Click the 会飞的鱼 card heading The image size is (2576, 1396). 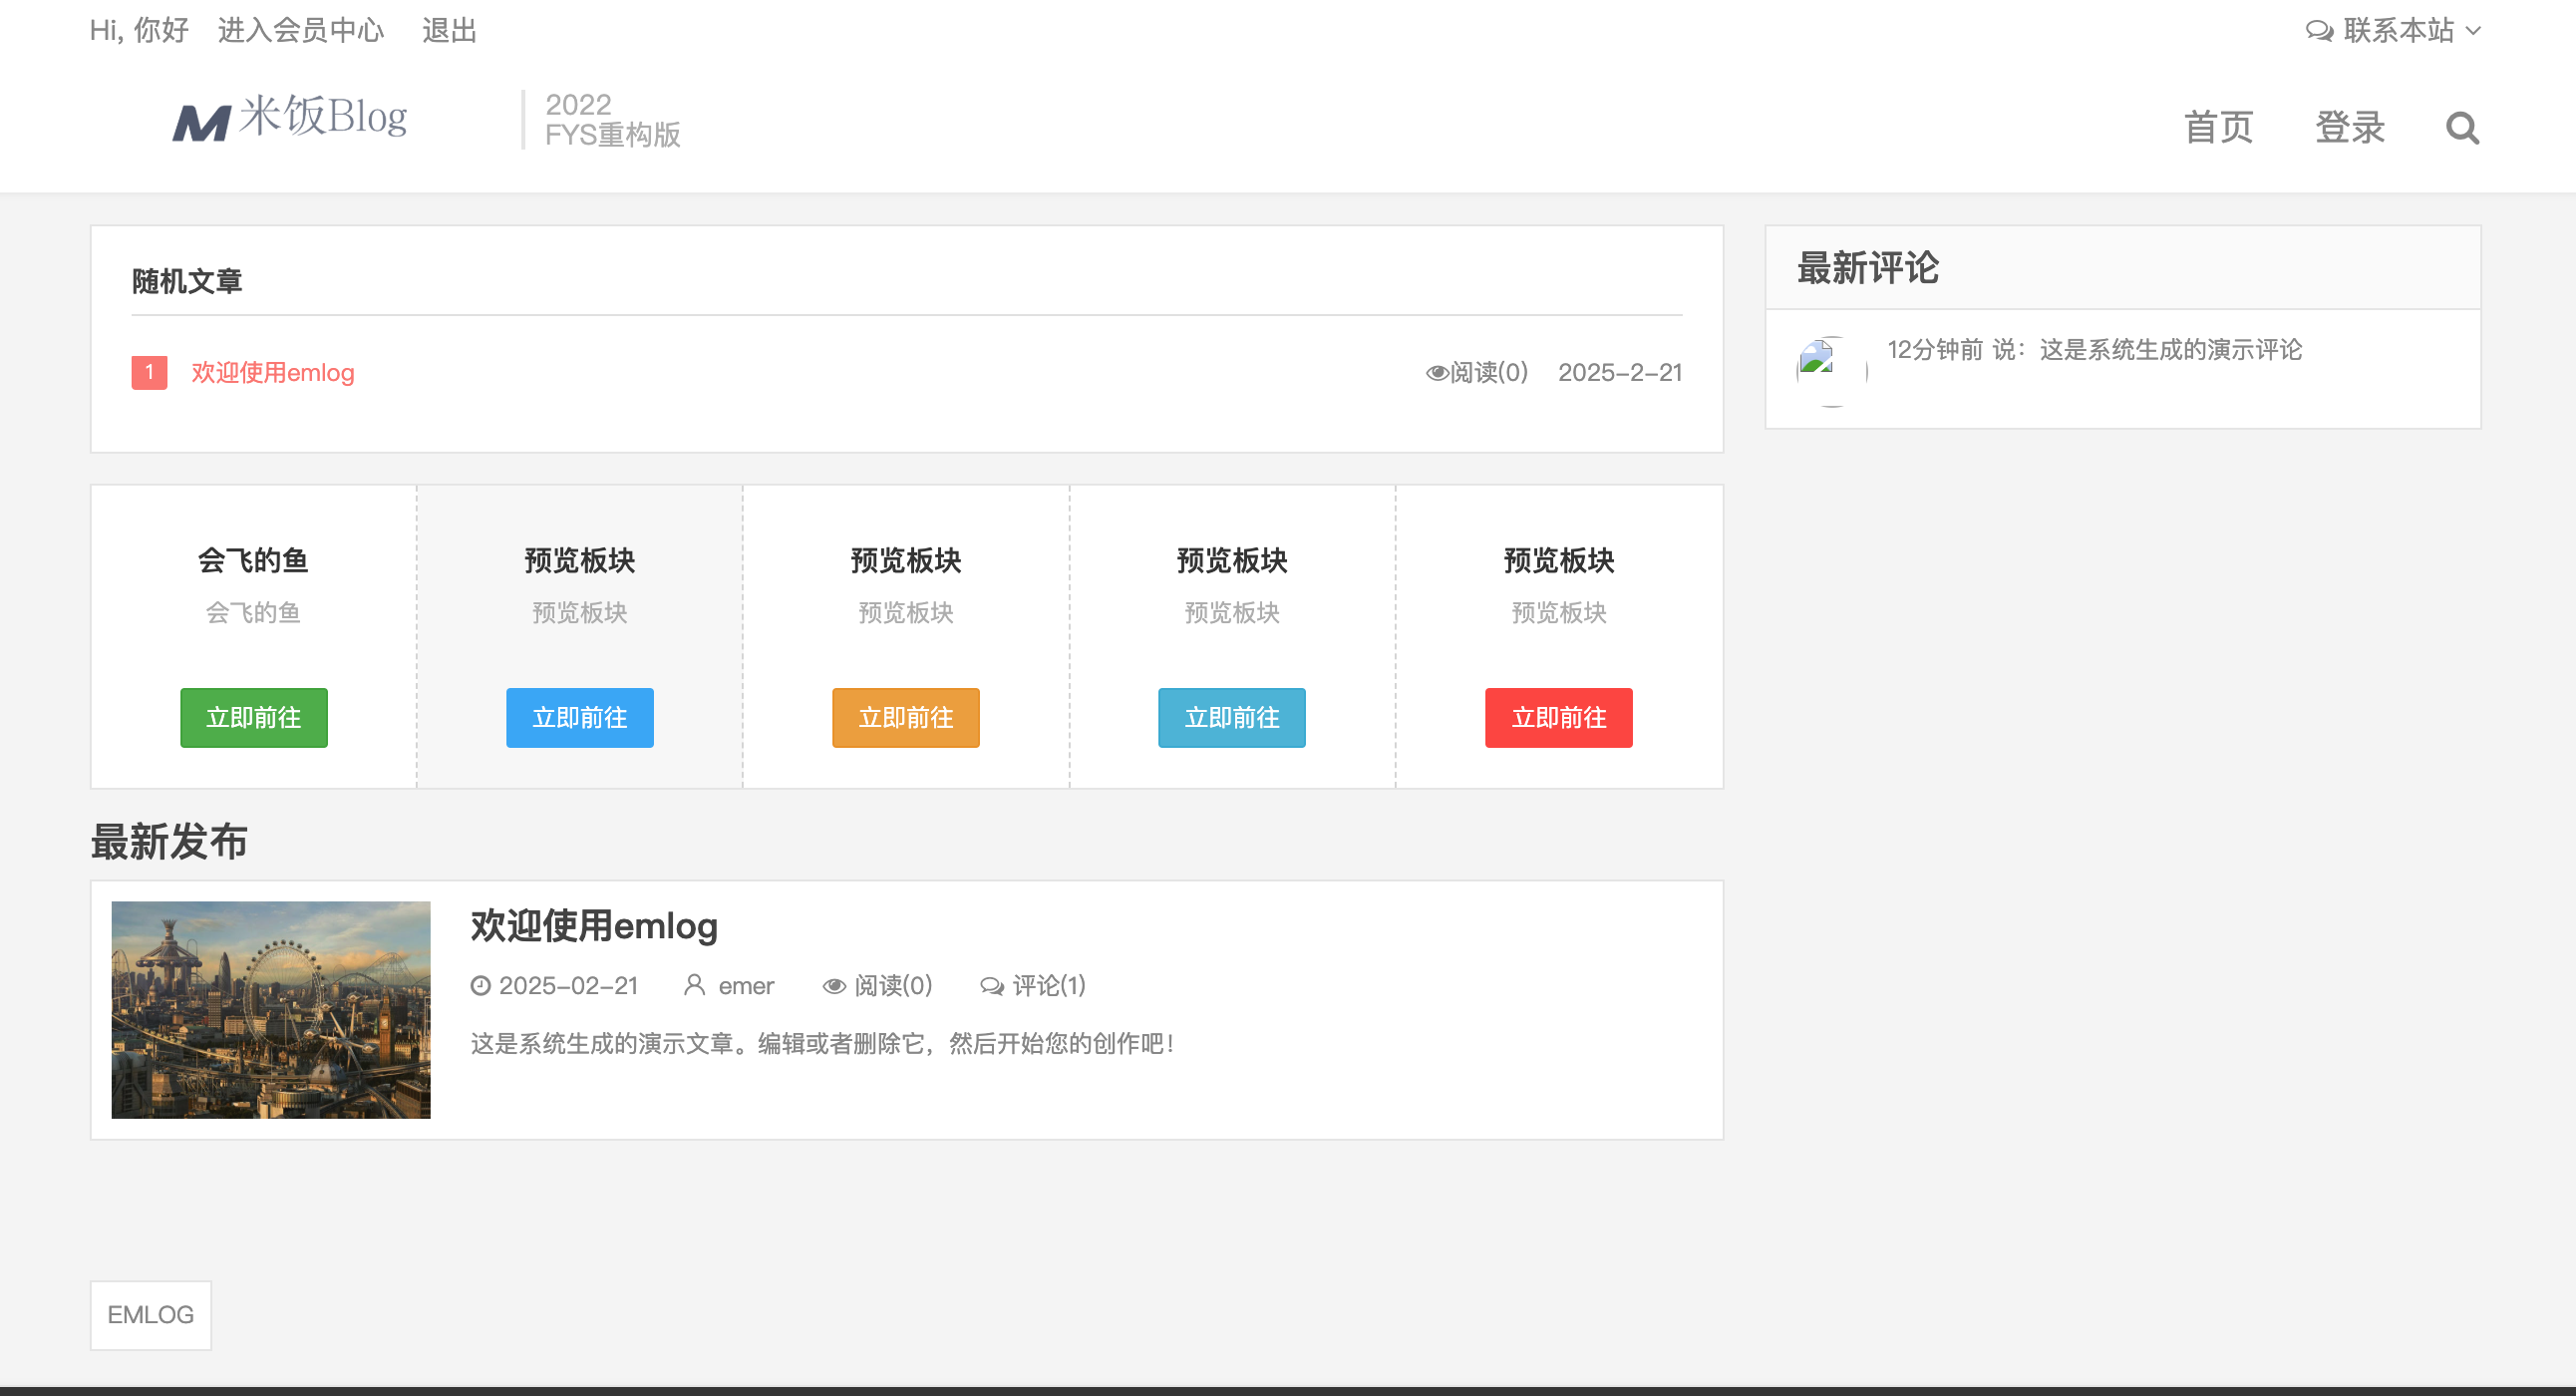click(x=253, y=560)
